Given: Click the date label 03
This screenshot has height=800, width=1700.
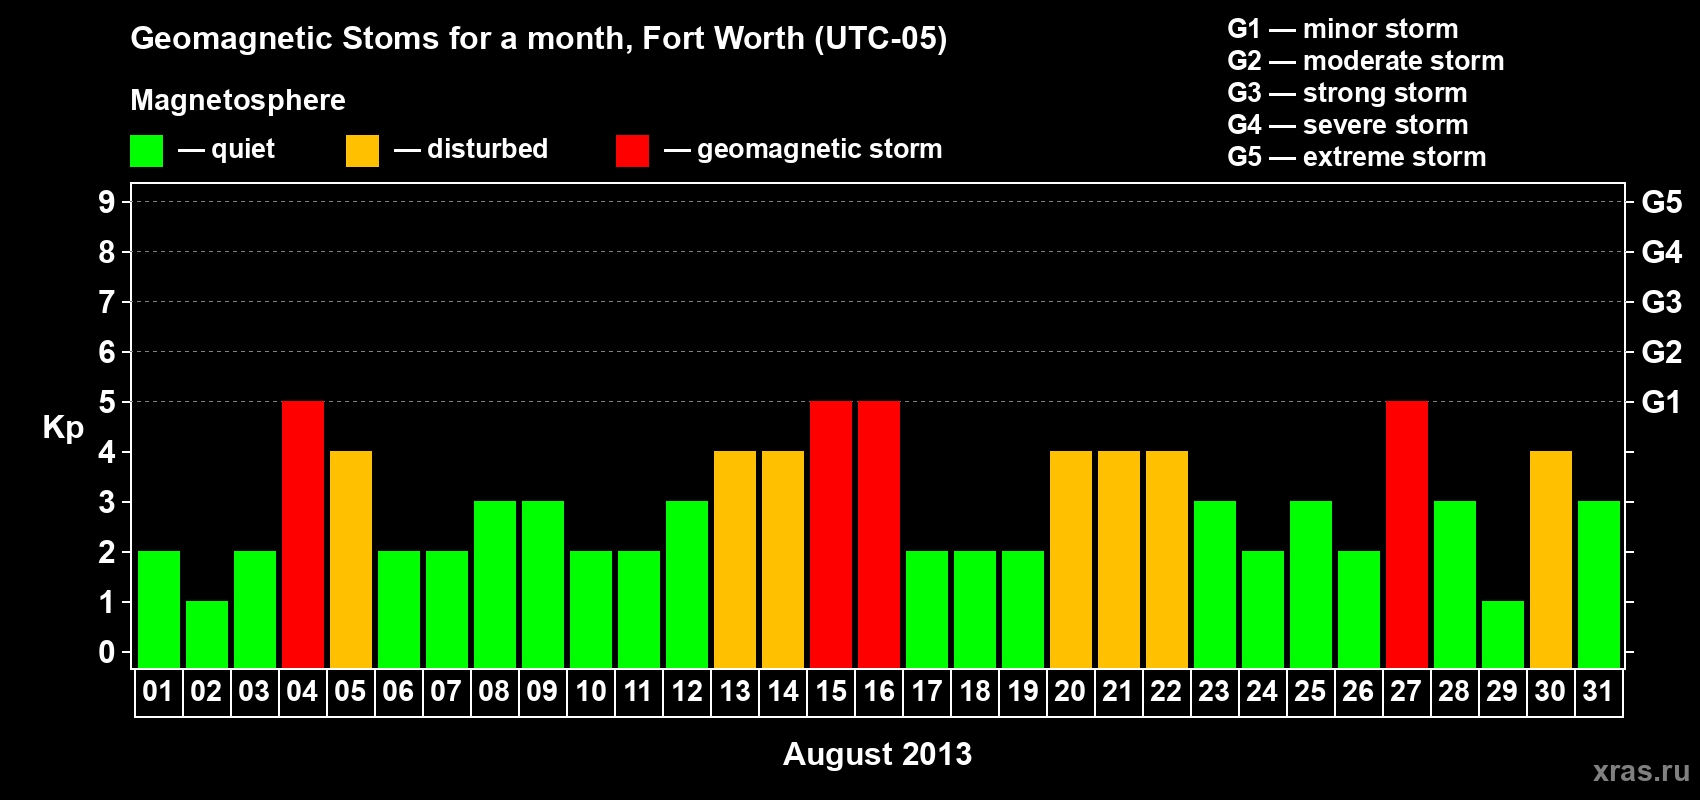Looking at the screenshot, I should pos(254,691).
